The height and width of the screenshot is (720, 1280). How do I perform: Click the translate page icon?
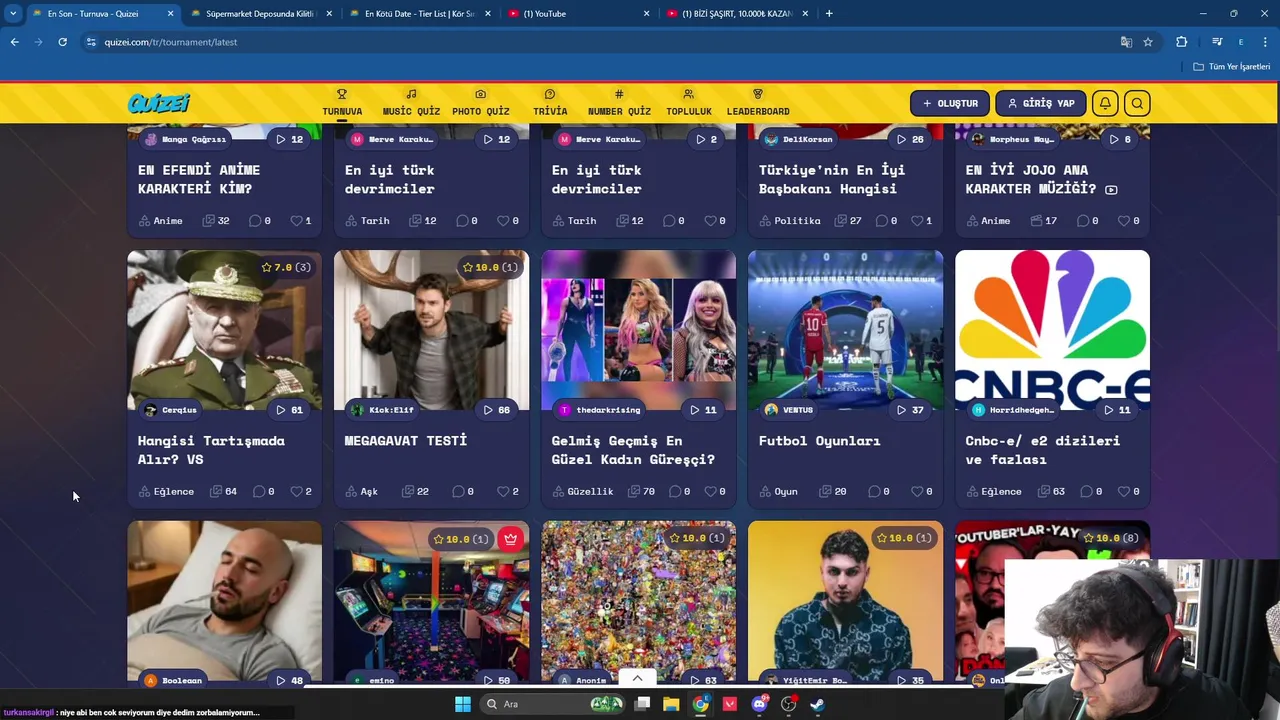1126,42
